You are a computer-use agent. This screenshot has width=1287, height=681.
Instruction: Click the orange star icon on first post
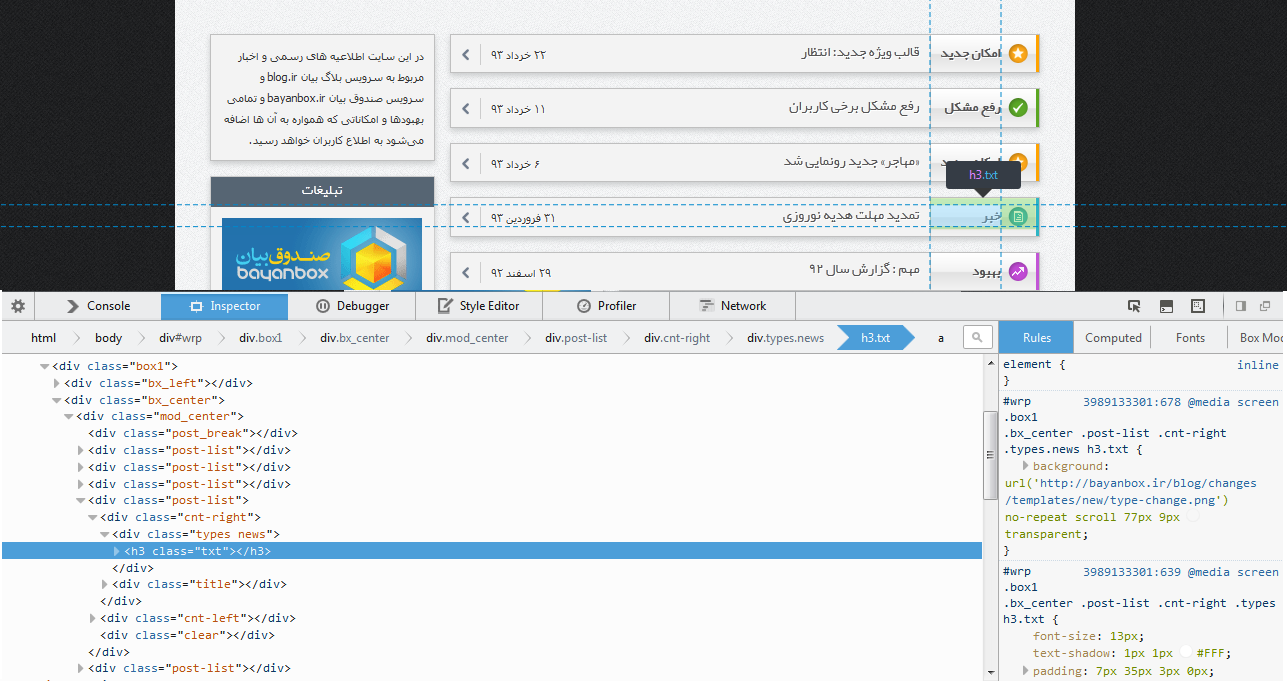[x=1018, y=53]
